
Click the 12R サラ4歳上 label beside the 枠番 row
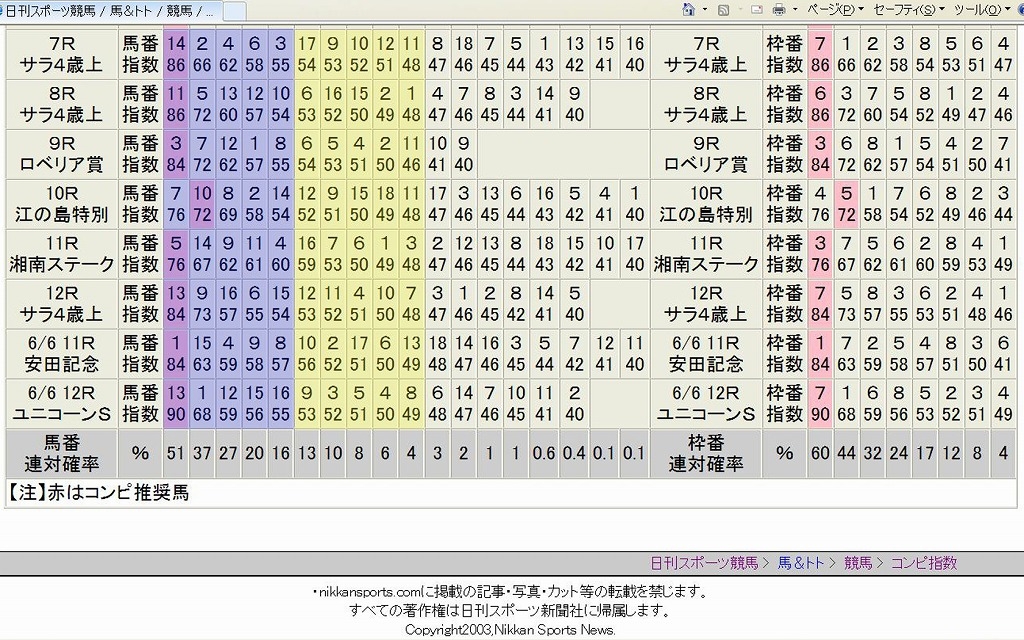(x=706, y=304)
